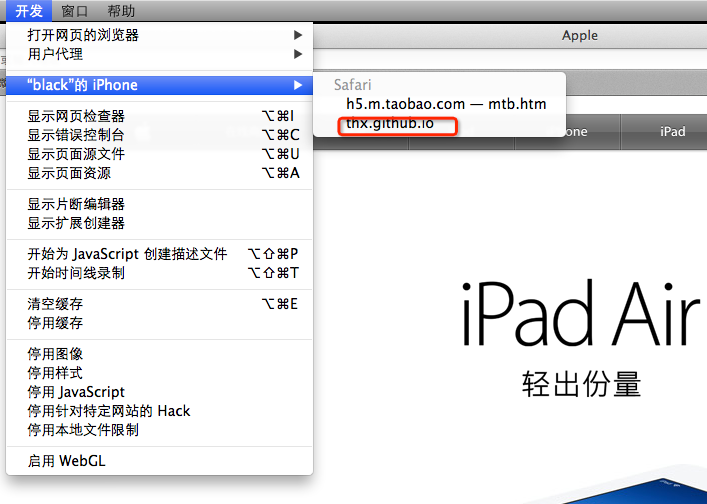
Task: Click 轻出份量 tagline text
Action: coord(581,384)
